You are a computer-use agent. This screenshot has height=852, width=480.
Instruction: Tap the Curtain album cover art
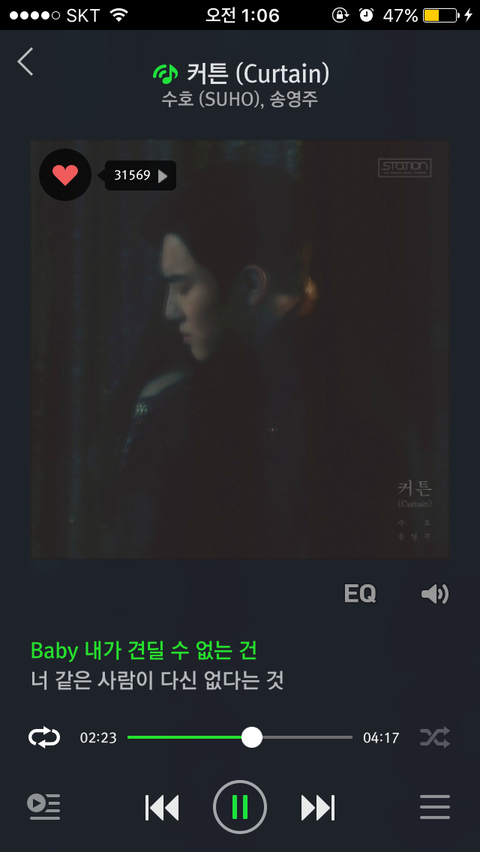coord(240,349)
